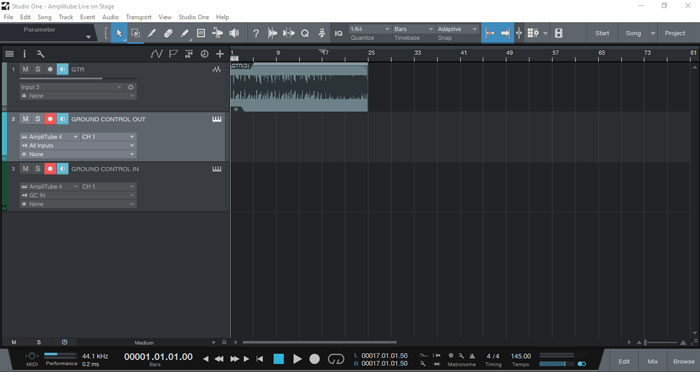Image resolution: width=700 pixels, height=372 pixels.
Task: Record-arm the GTR track
Action: click(x=50, y=69)
